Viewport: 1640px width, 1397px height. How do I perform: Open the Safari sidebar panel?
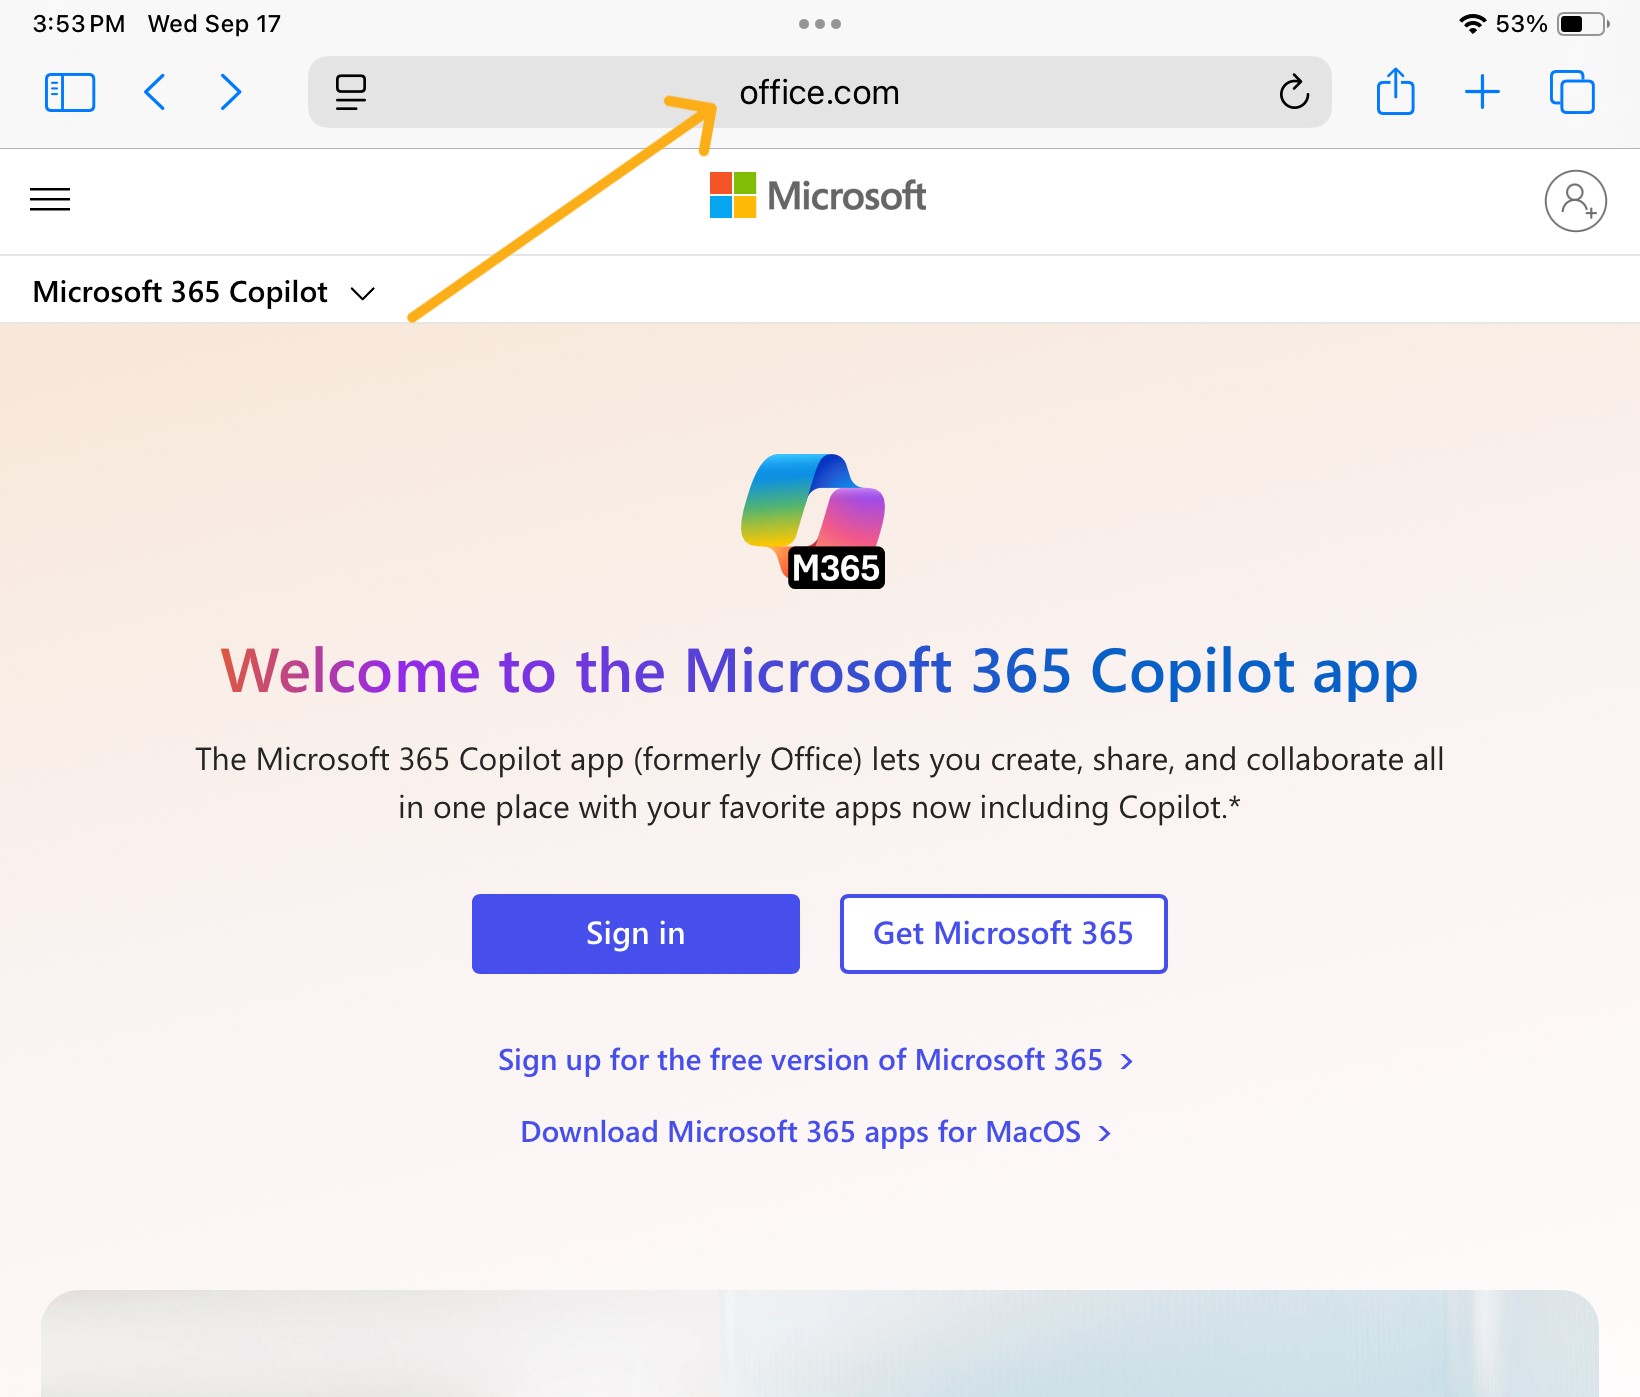[68, 92]
